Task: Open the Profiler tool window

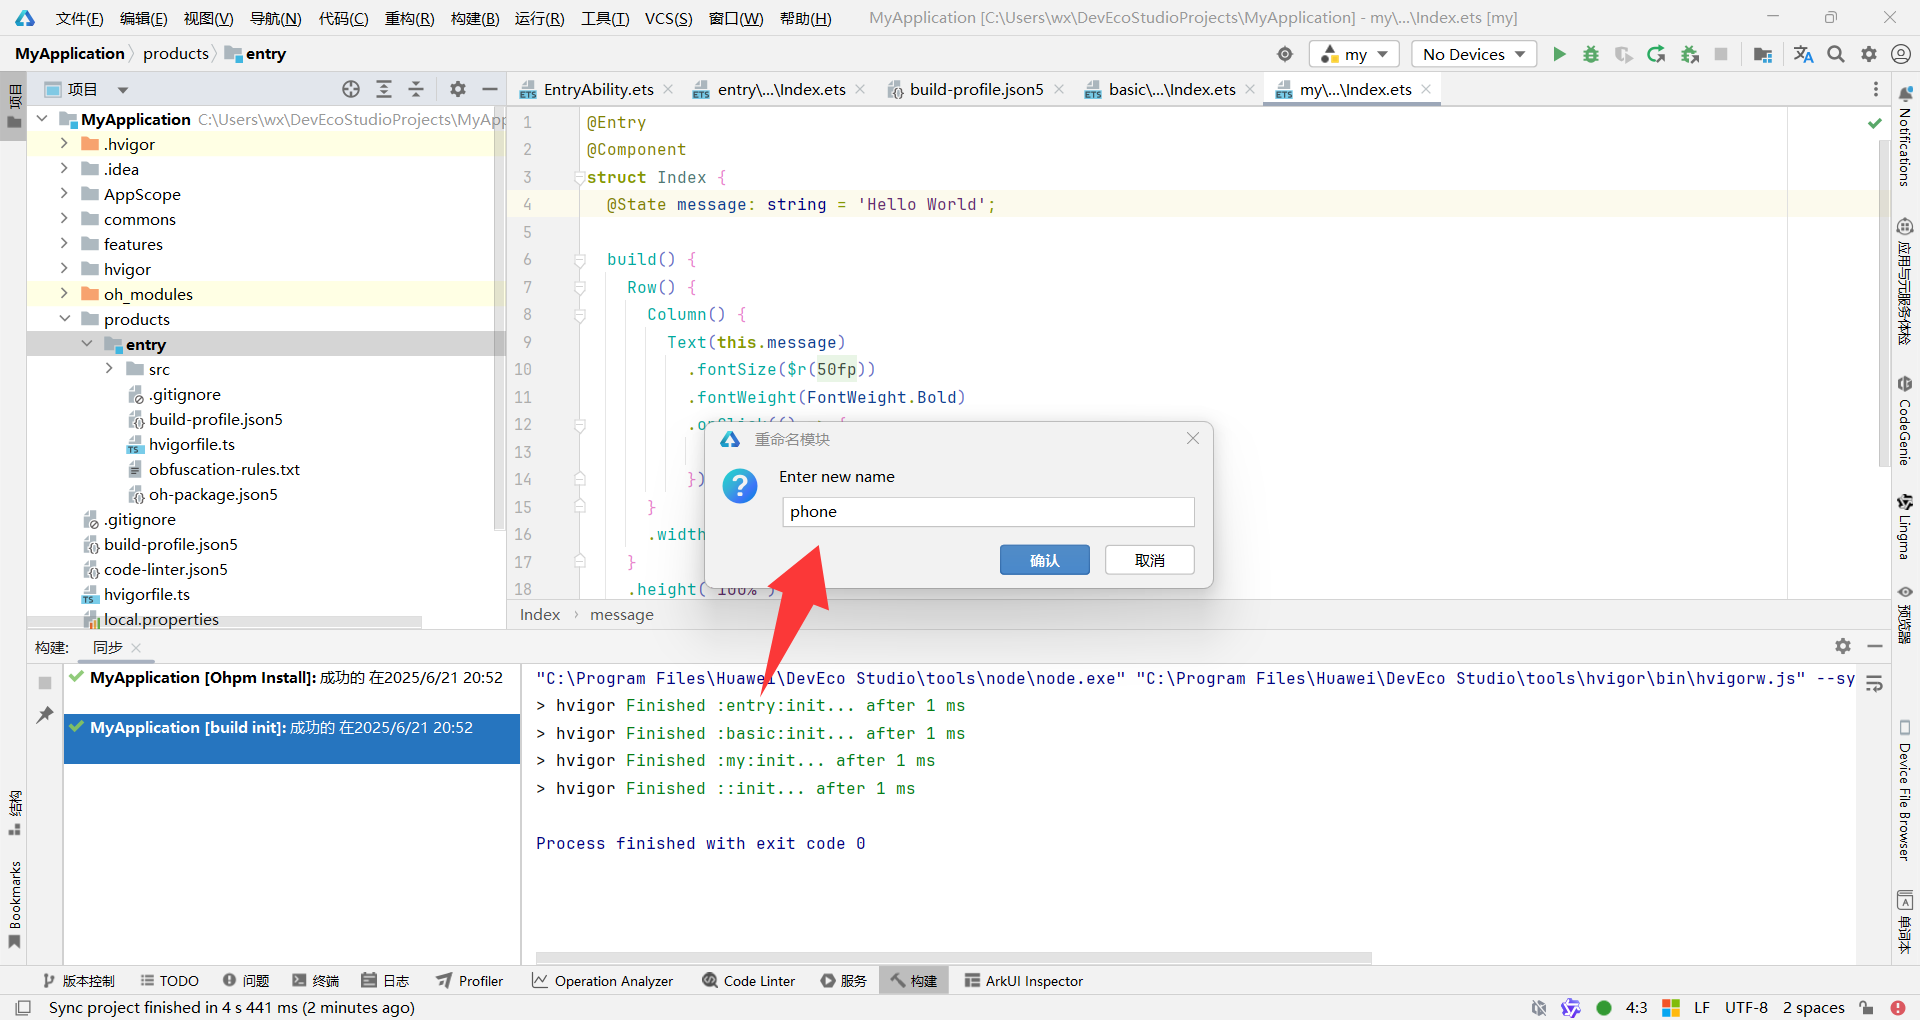Action: click(x=470, y=981)
